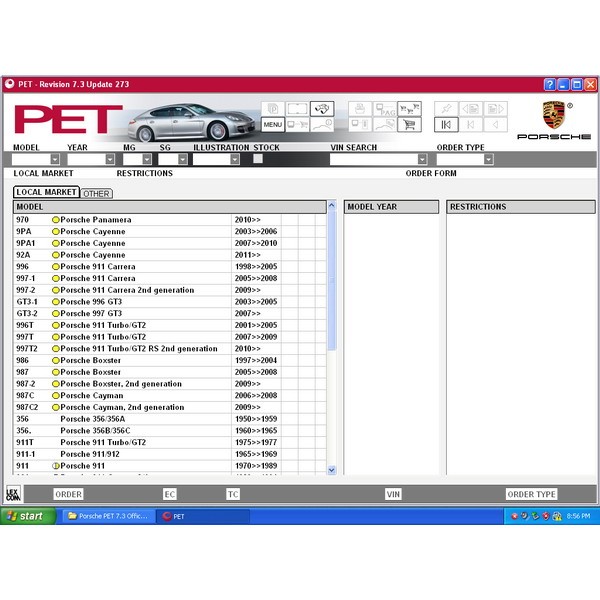The width and height of the screenshot is (600, 600).
Task: Switch to the LOCAL MARKET tab
Action: [46, 192]
